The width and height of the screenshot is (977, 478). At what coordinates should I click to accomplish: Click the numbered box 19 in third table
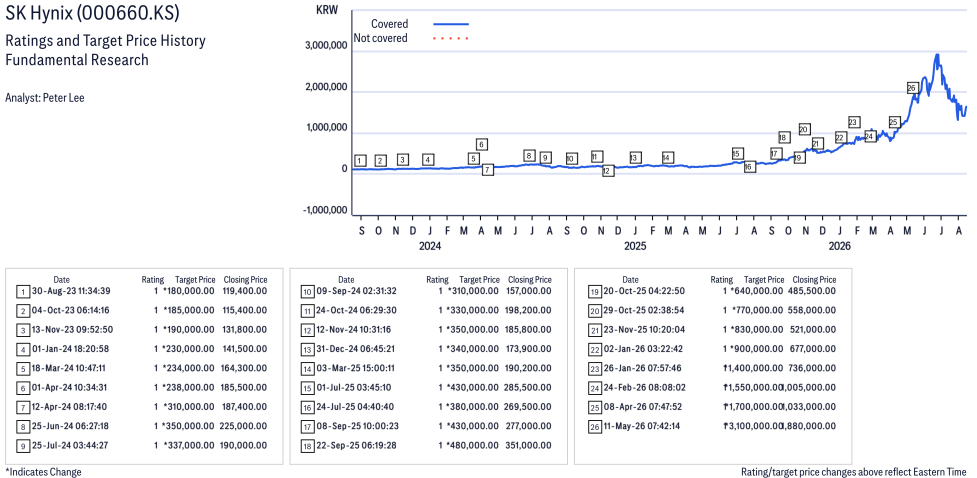point(594,291)
